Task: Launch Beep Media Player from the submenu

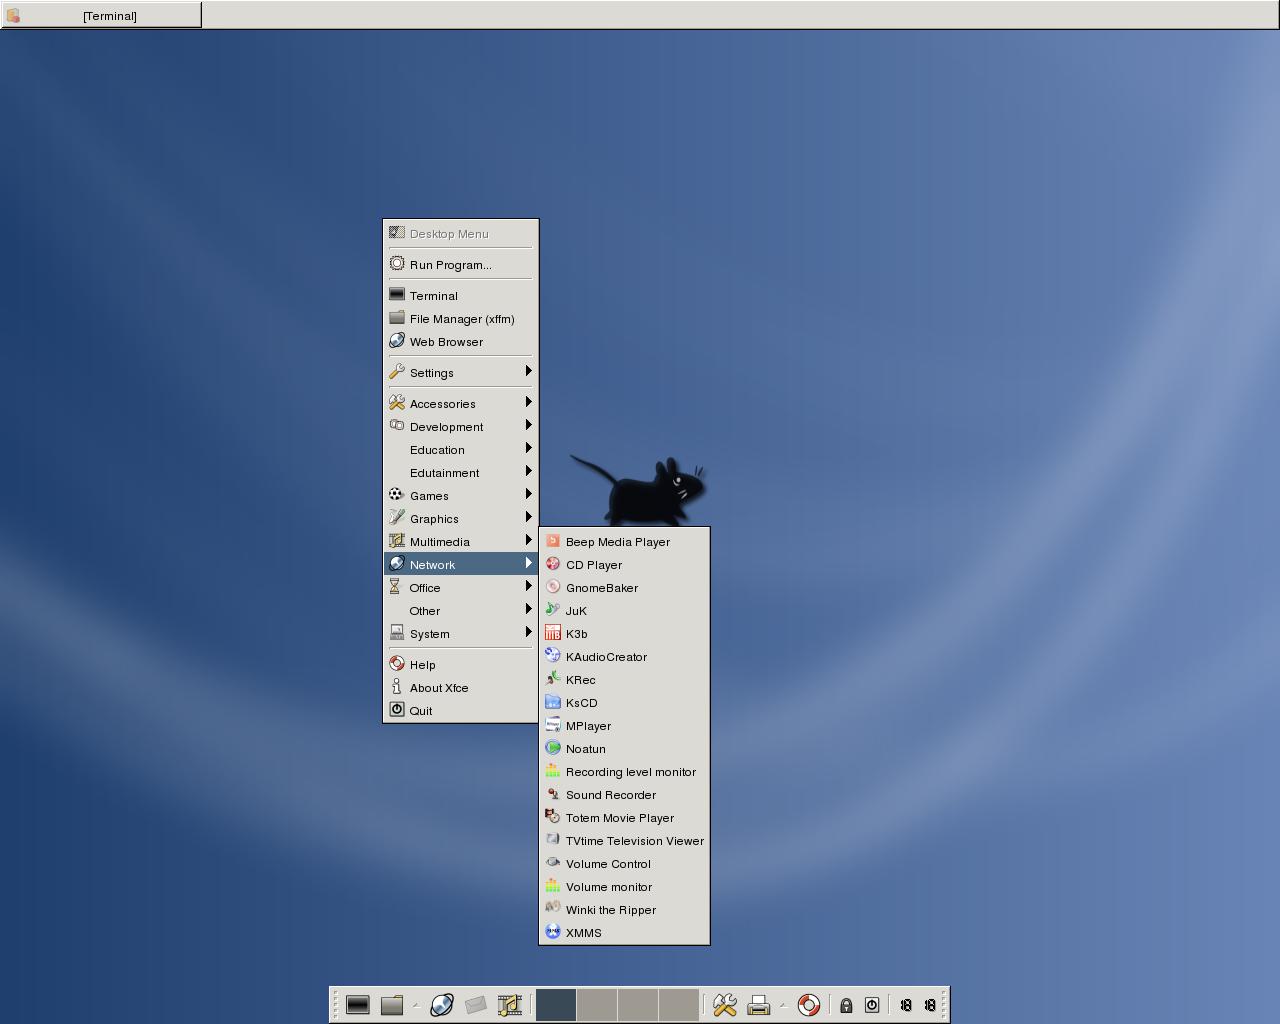Action: click(624, 541)
